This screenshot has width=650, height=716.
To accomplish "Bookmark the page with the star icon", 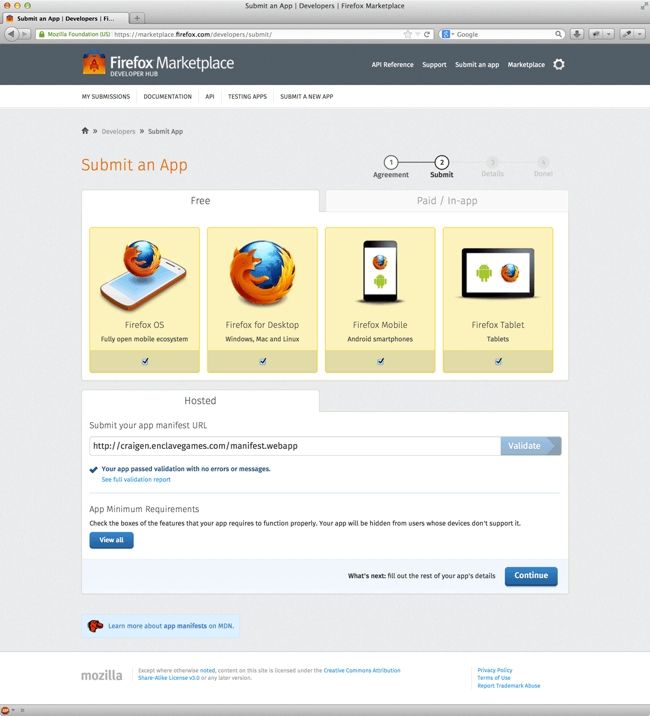I will coord(407,34).
